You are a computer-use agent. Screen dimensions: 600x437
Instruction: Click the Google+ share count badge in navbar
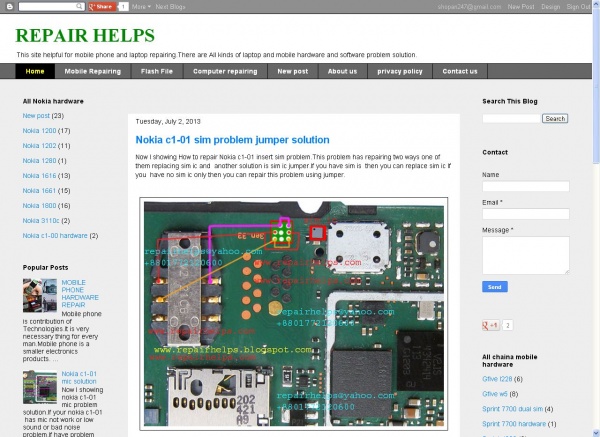pos(123,7)
